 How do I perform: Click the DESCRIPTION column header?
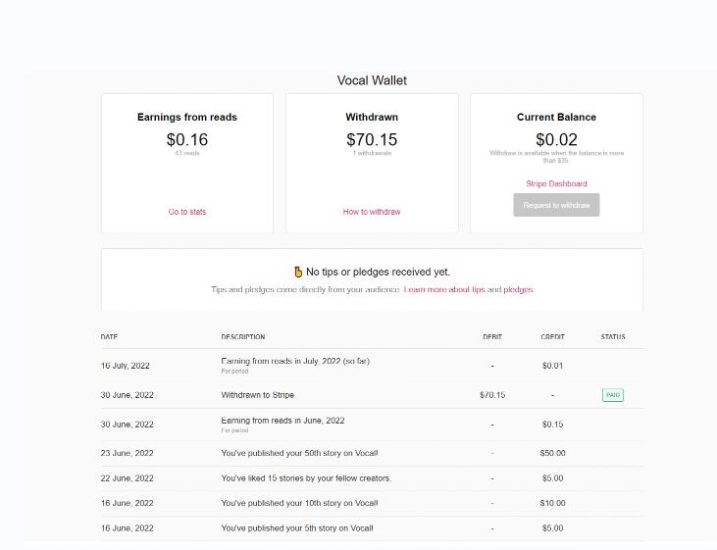[x=243, y=337]
